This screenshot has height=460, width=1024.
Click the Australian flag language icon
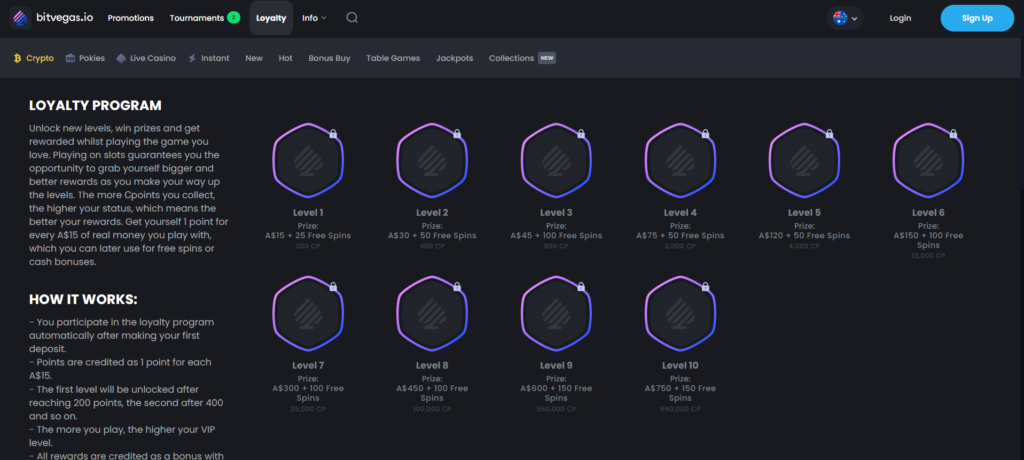[840, 18]
